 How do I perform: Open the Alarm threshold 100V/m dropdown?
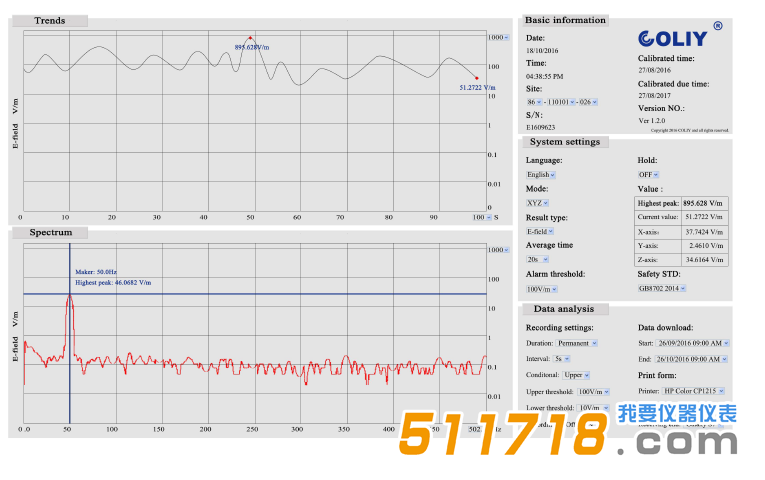542,288
